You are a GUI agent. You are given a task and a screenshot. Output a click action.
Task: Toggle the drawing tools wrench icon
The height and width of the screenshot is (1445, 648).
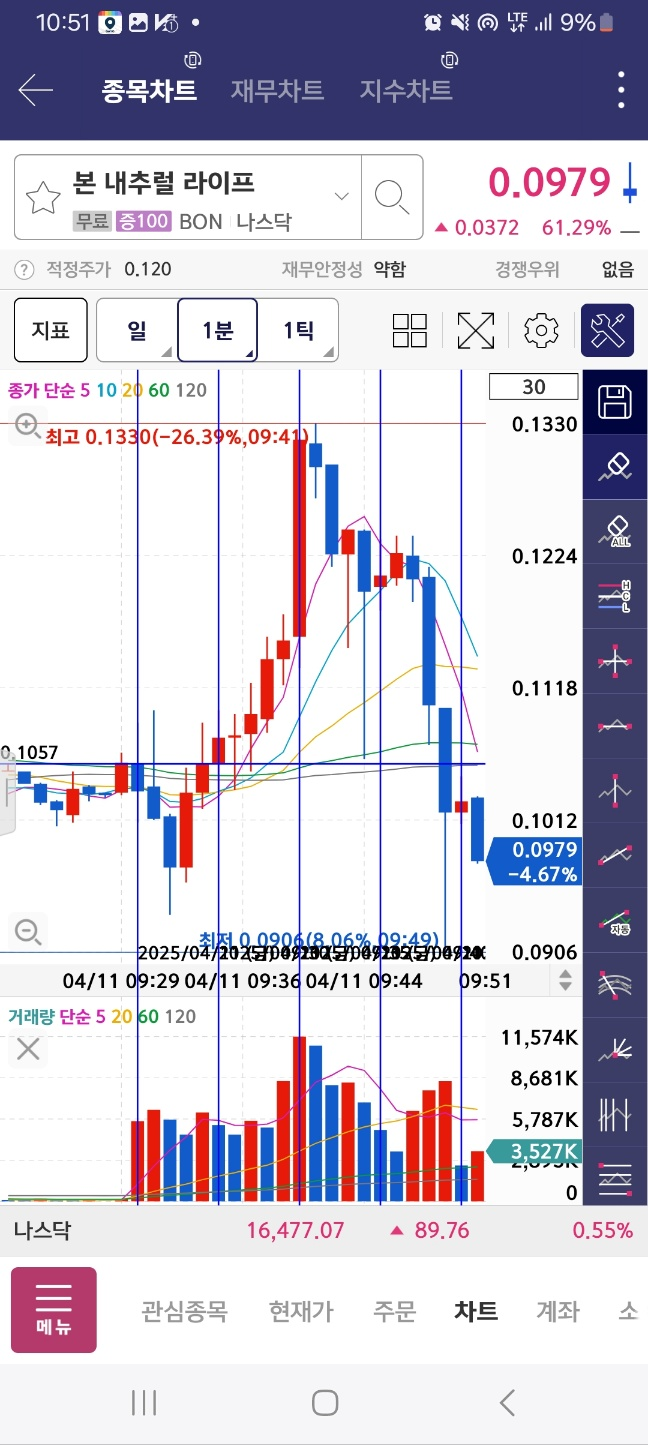[x=608, y=330]
